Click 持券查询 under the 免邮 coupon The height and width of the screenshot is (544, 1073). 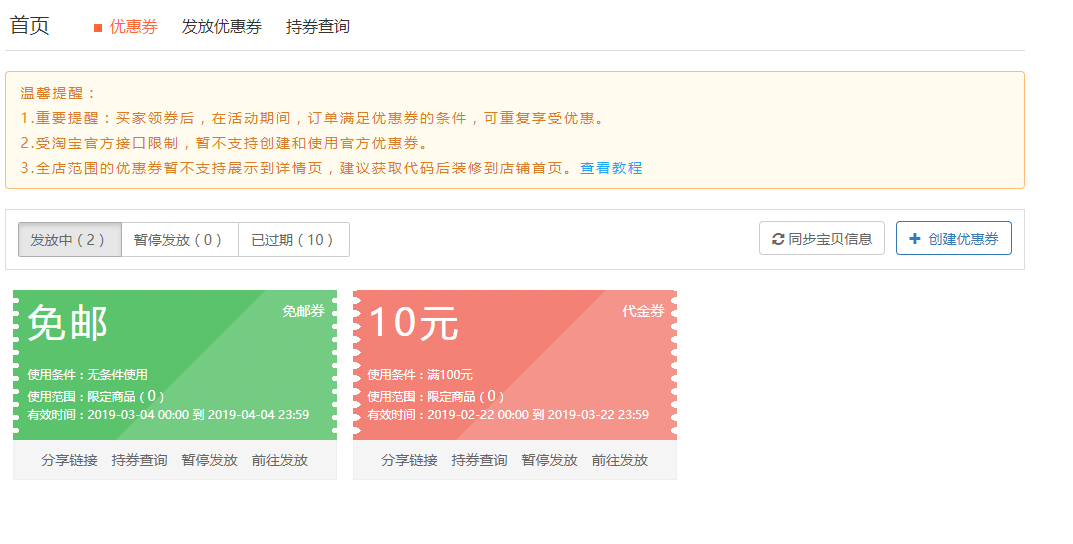tap(140, 460)
